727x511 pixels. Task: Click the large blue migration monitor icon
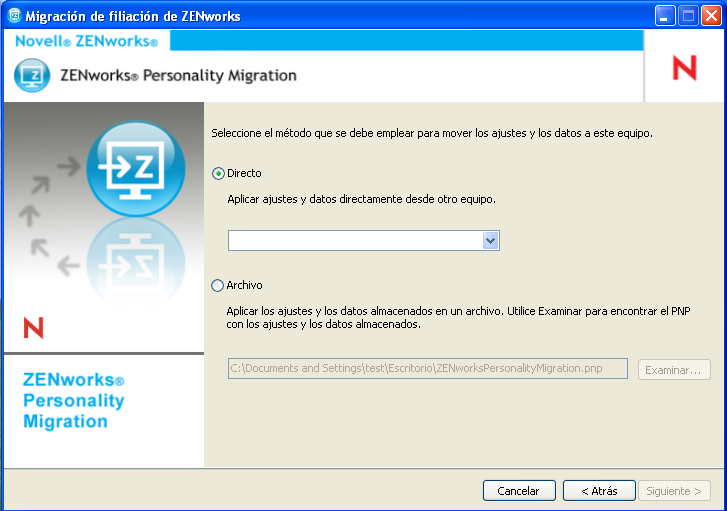(x=136, y=168)
